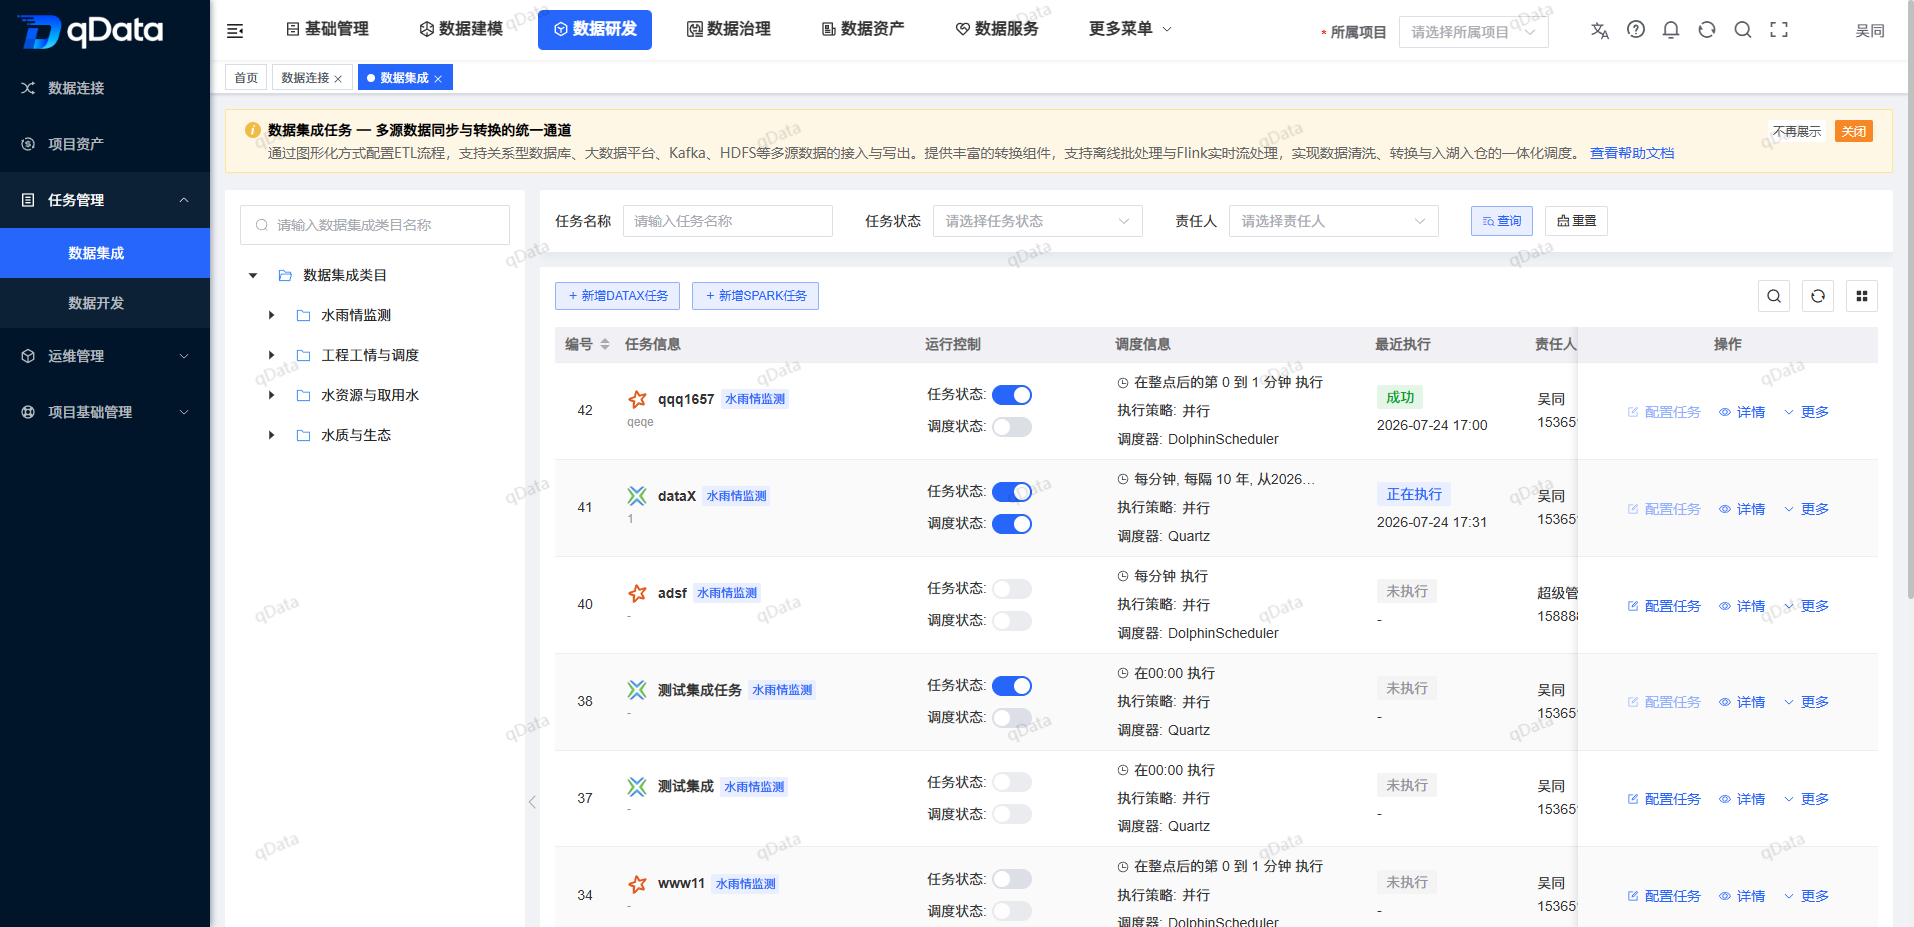Screen dimensions: 1914x927
Task: Open 更多 actions for task dataX
Action: coord(1806,509)
